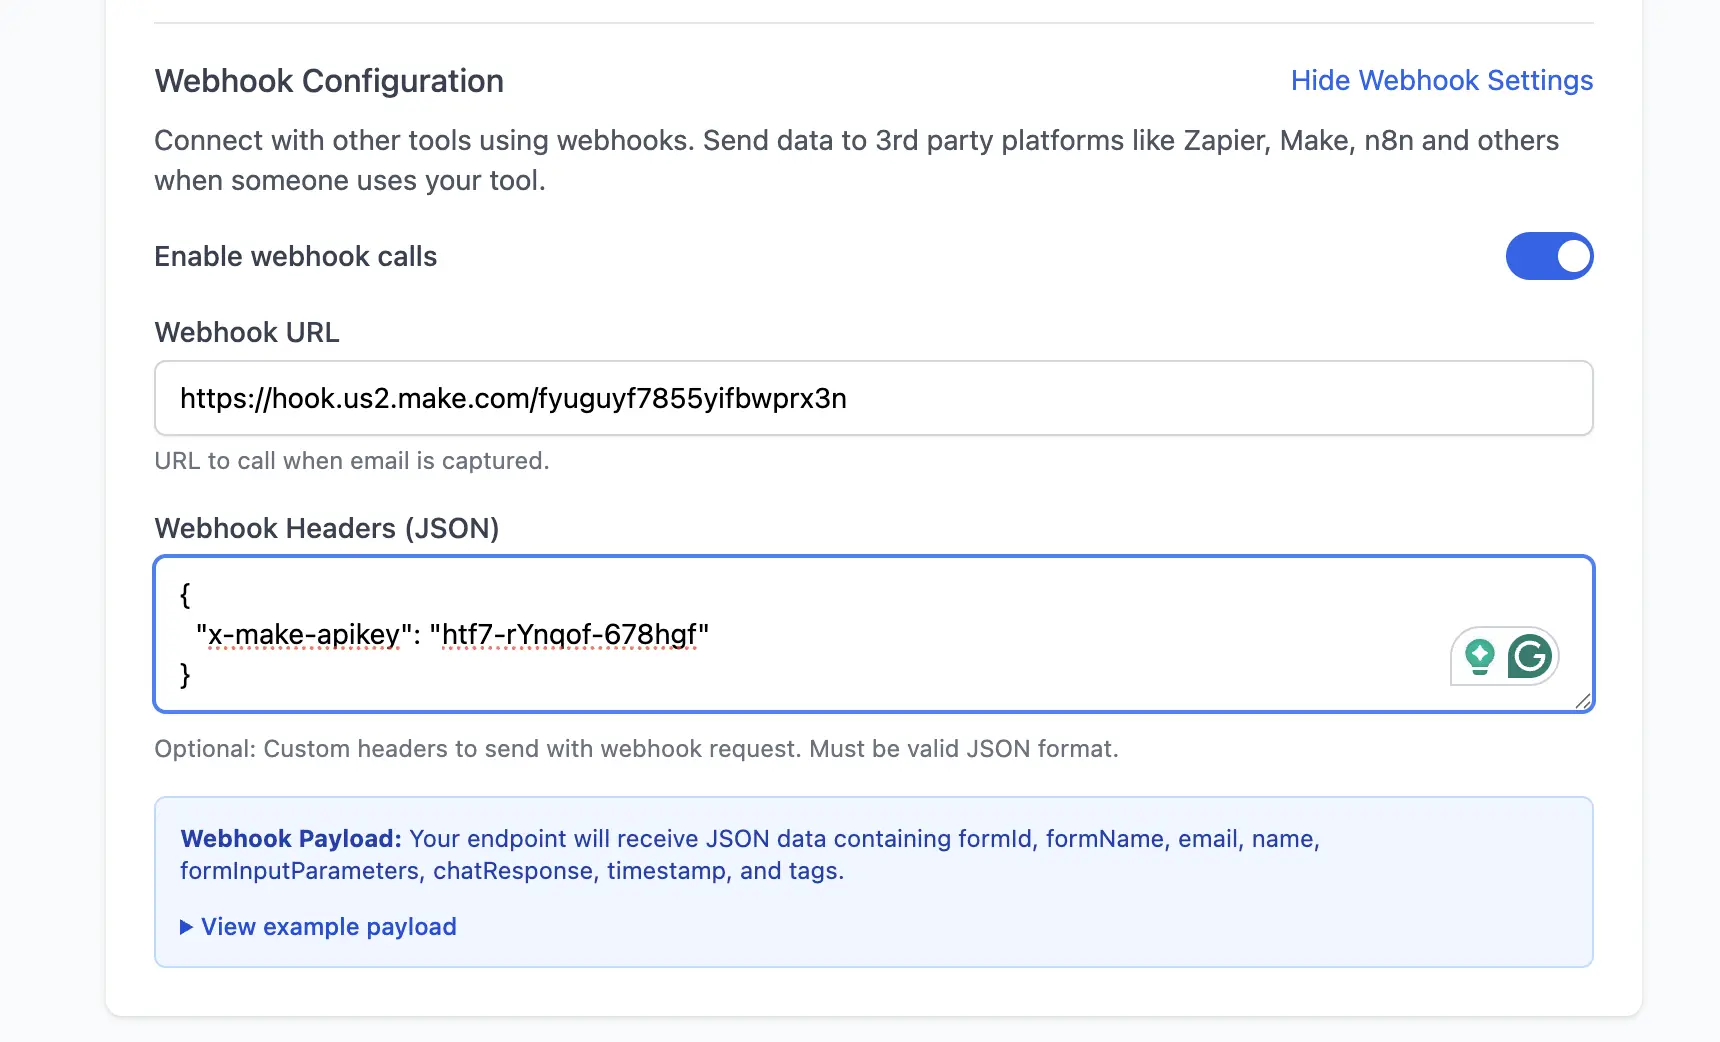The image size is (1720, 1042).
Task: Select the "x-make-apikey" header key text
Action: (x=304, y=635)
